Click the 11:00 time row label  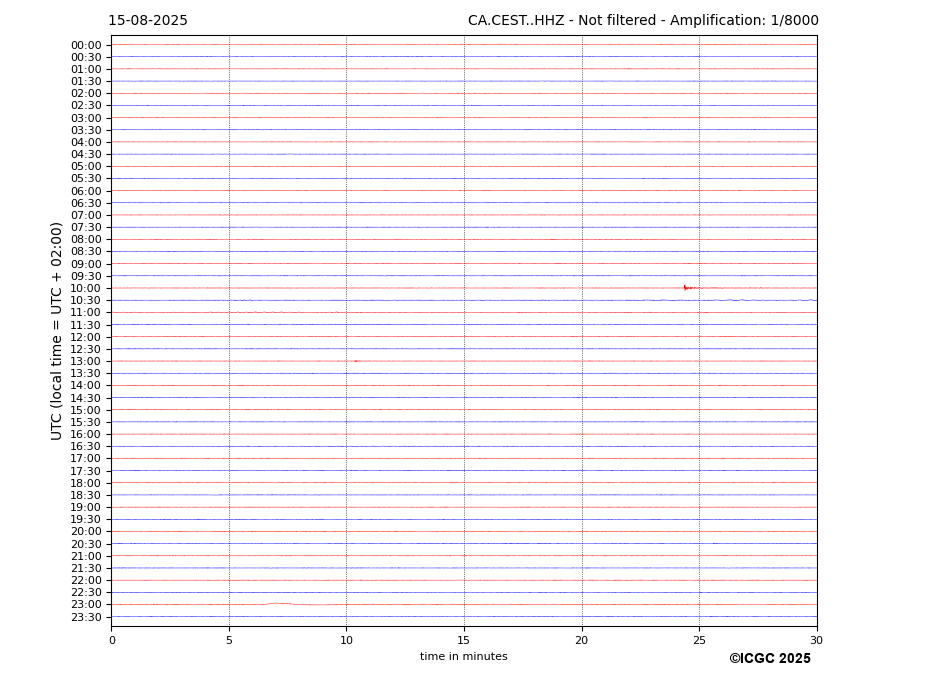(x=86, y=313)
